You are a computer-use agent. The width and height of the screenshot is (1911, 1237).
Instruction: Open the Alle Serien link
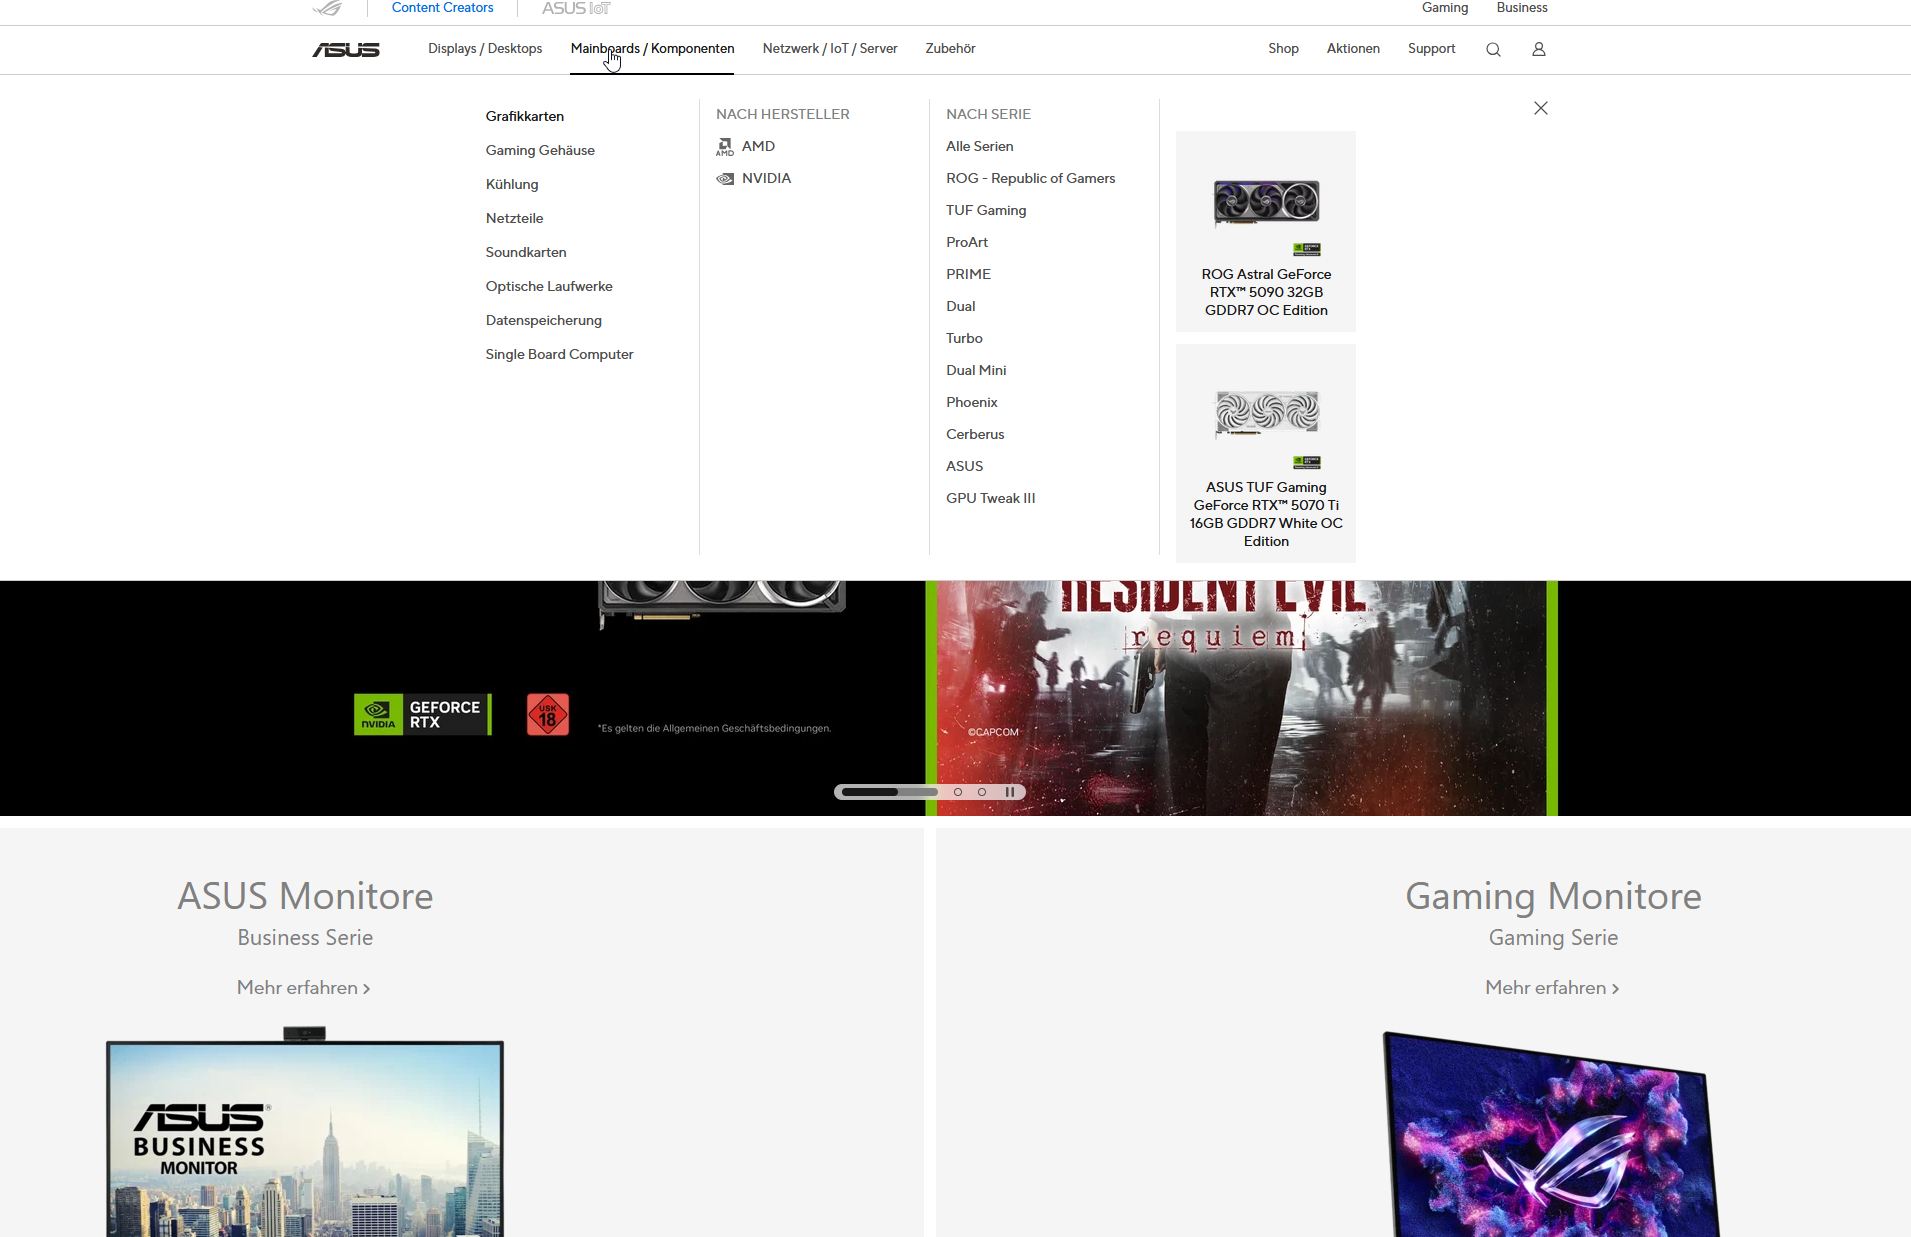980,146
